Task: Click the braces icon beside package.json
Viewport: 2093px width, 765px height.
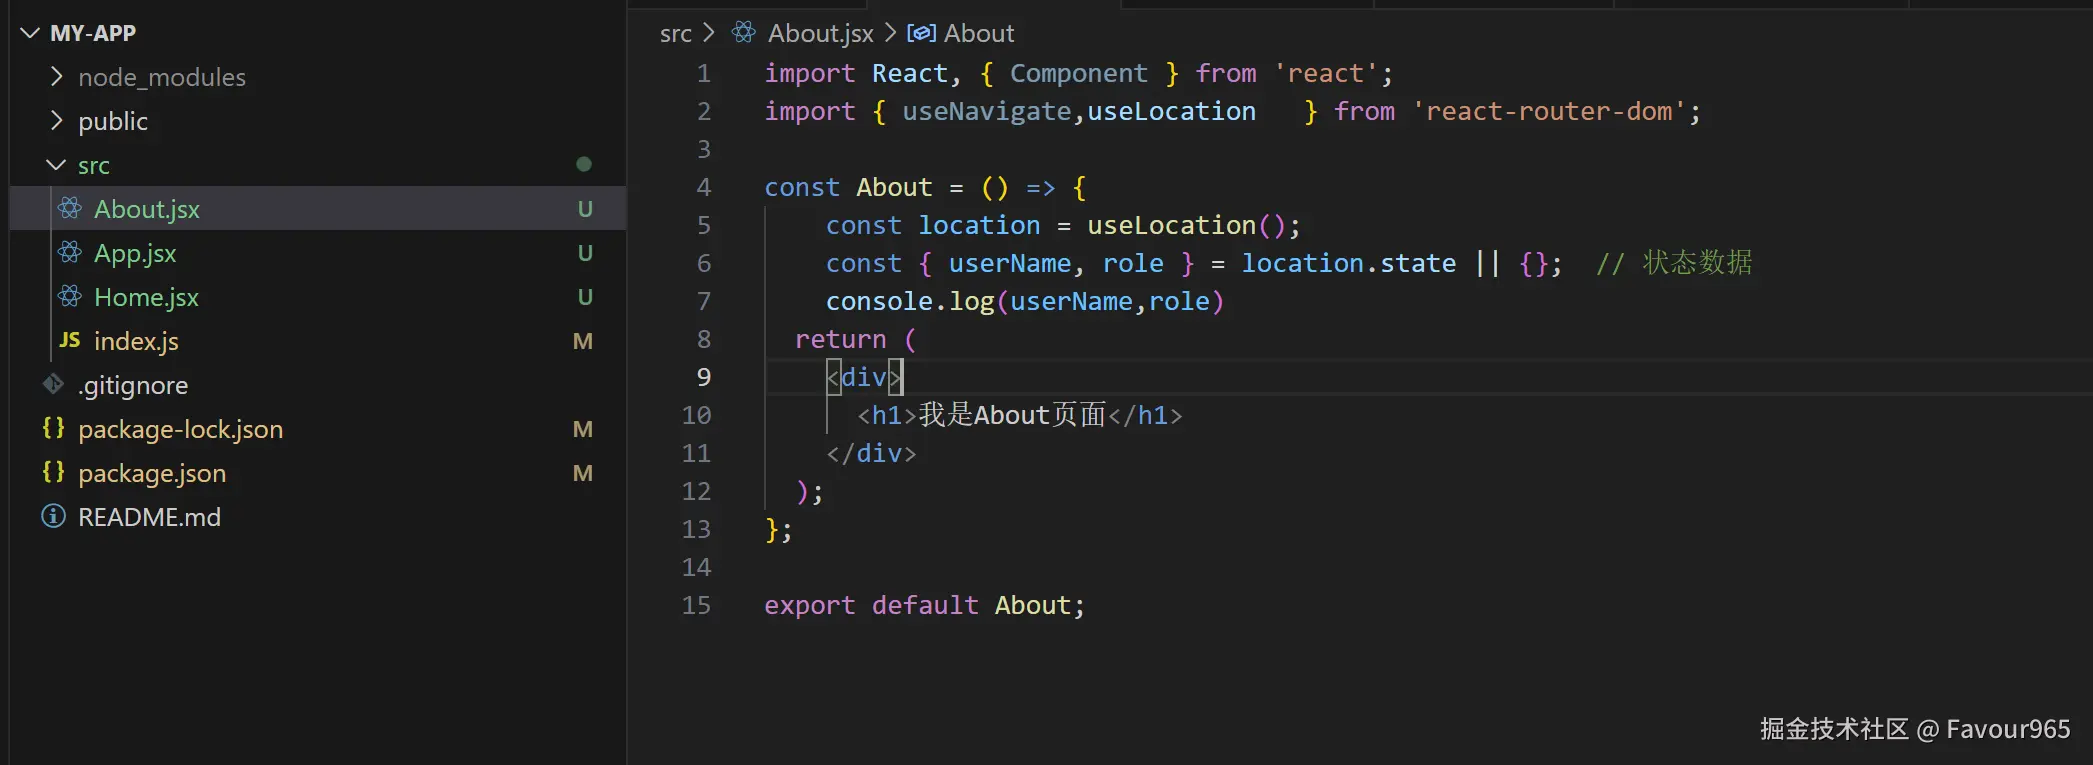Action: click(53, 472)
